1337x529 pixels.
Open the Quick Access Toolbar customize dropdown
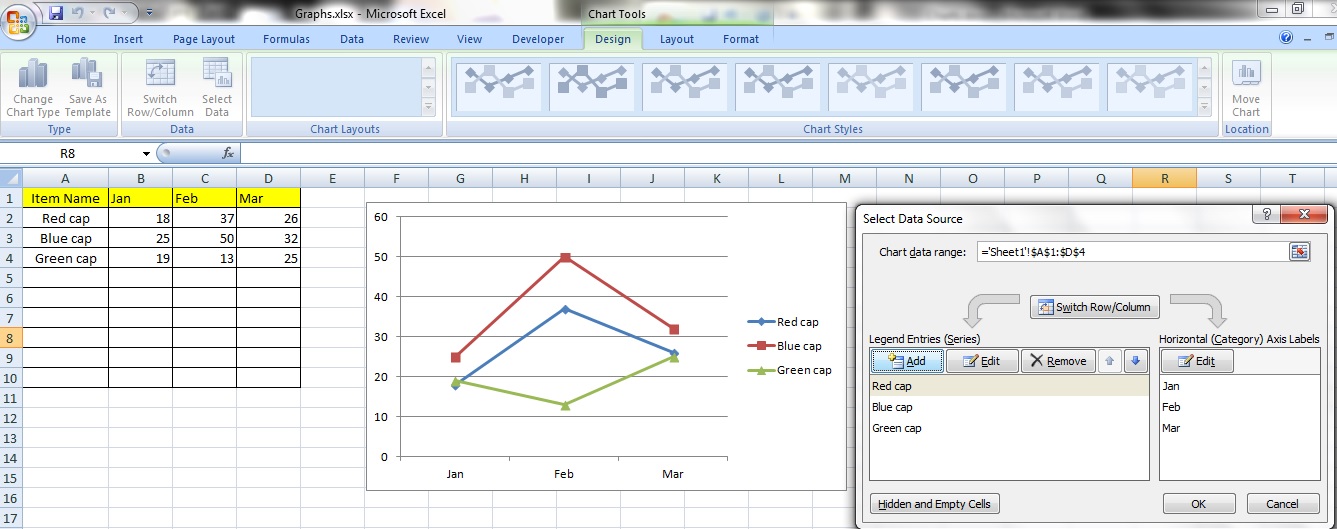click(x=149, y=13)
